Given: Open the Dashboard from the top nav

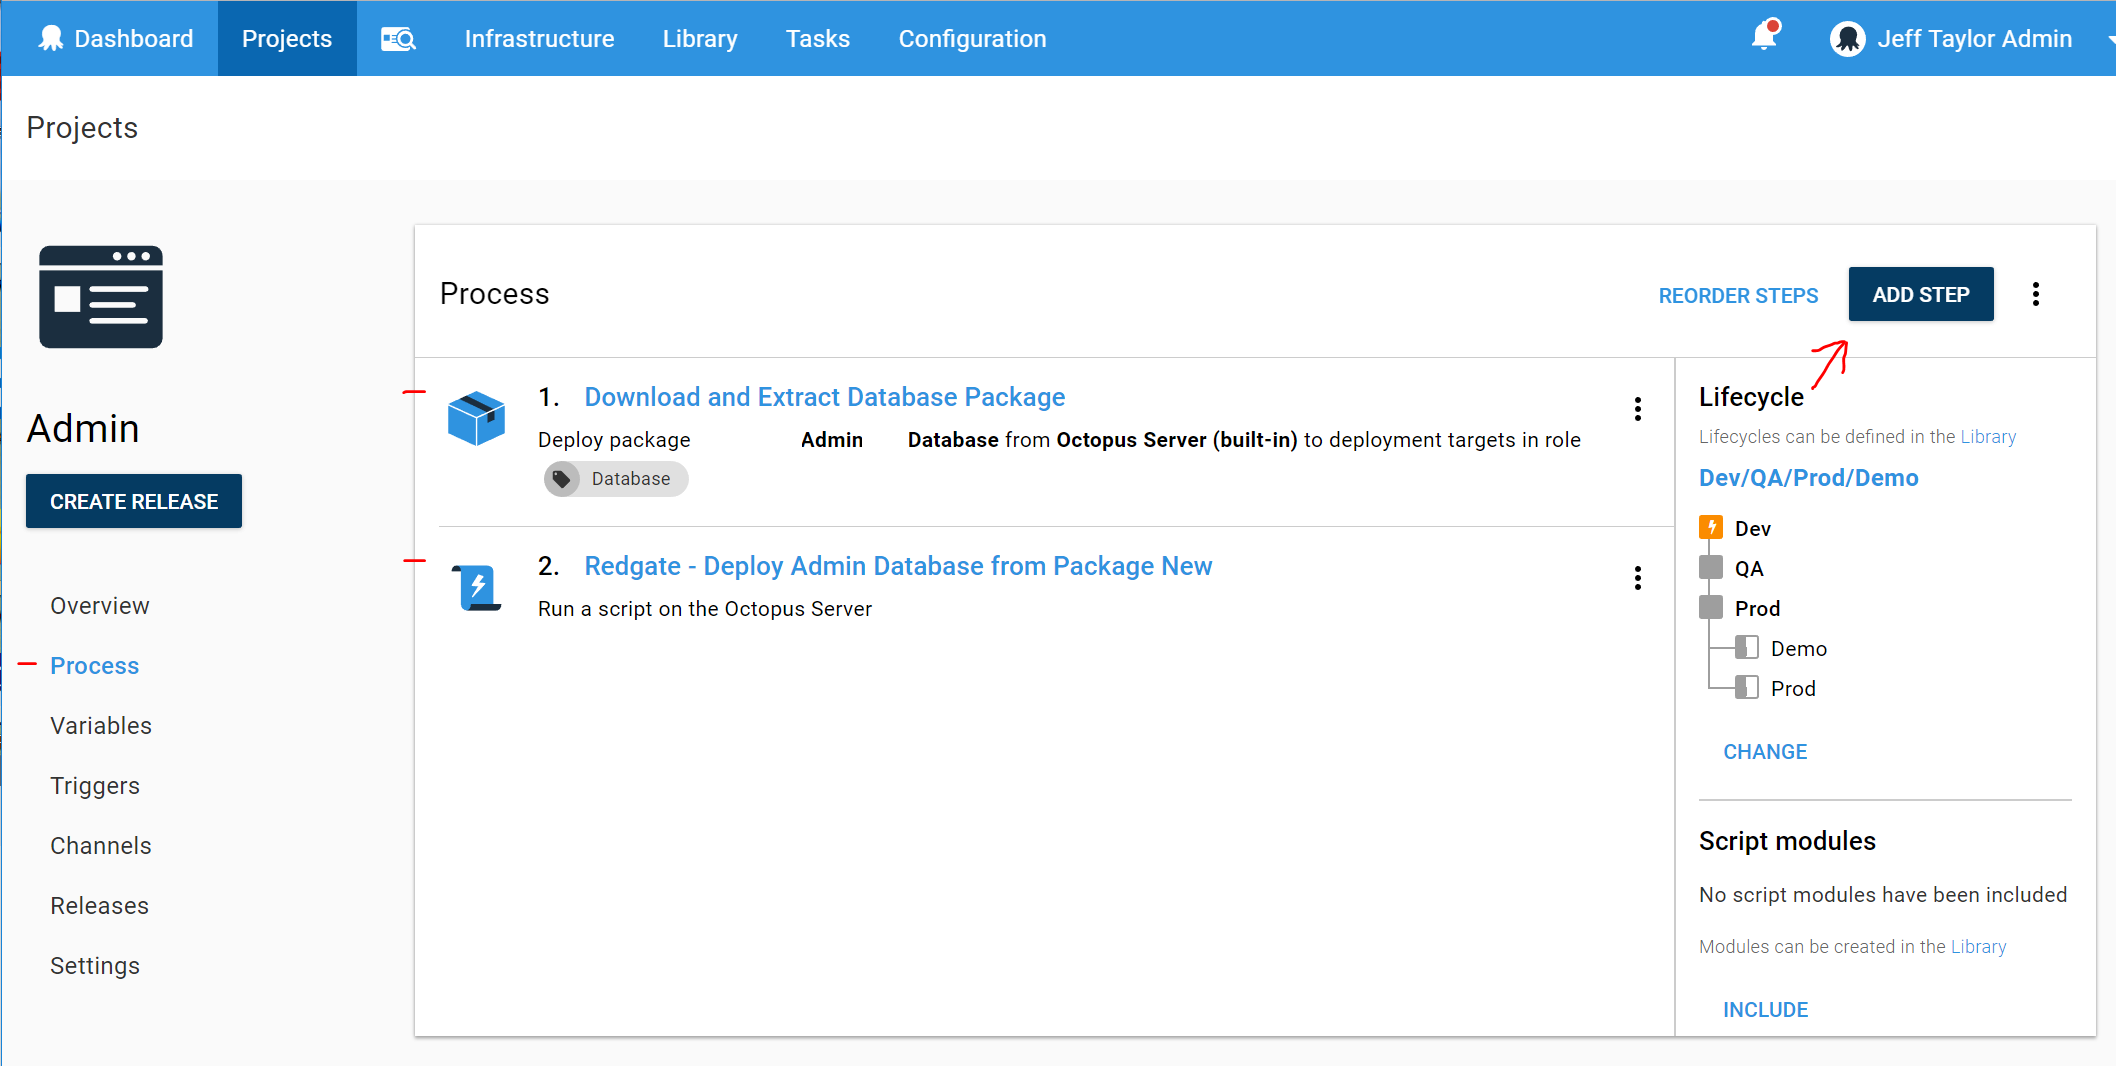Looking at the screenshot, I should (116, 38).
